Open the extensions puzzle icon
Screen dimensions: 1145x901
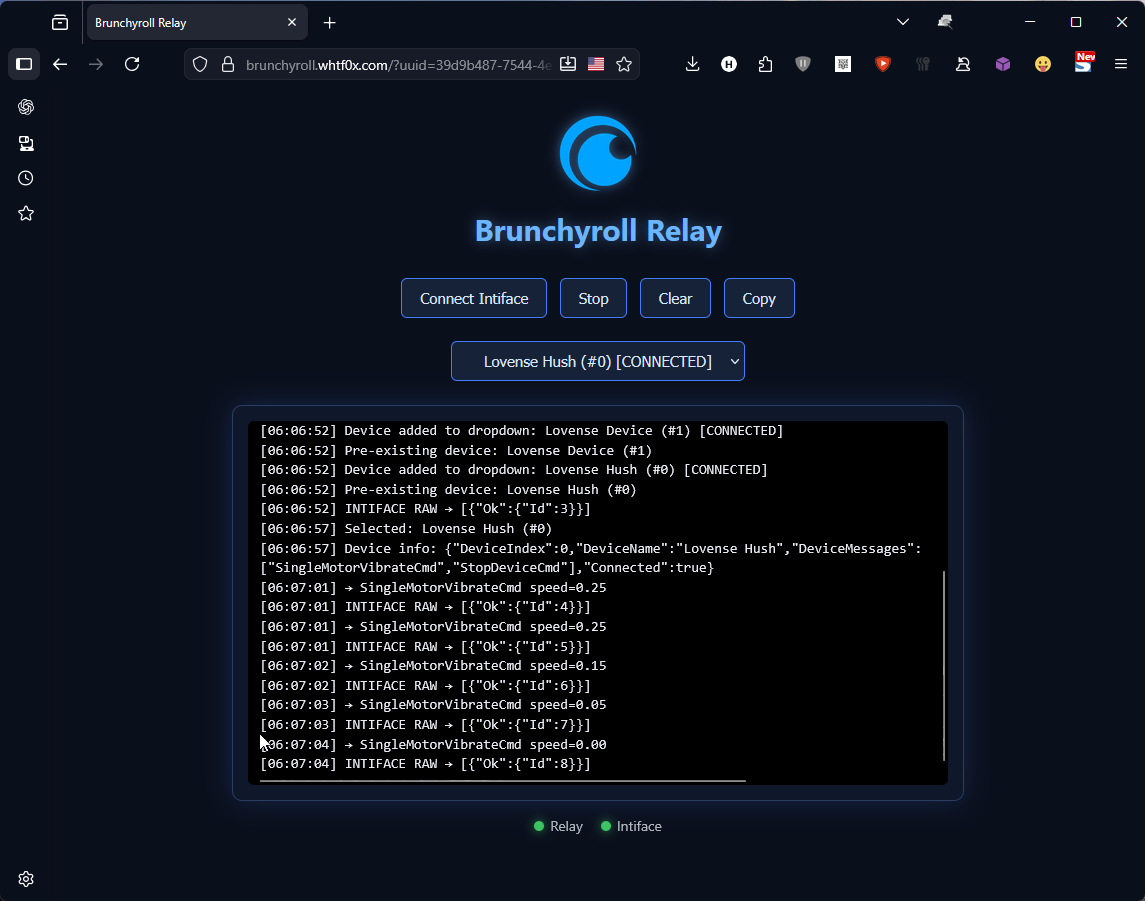pos(765,64)
